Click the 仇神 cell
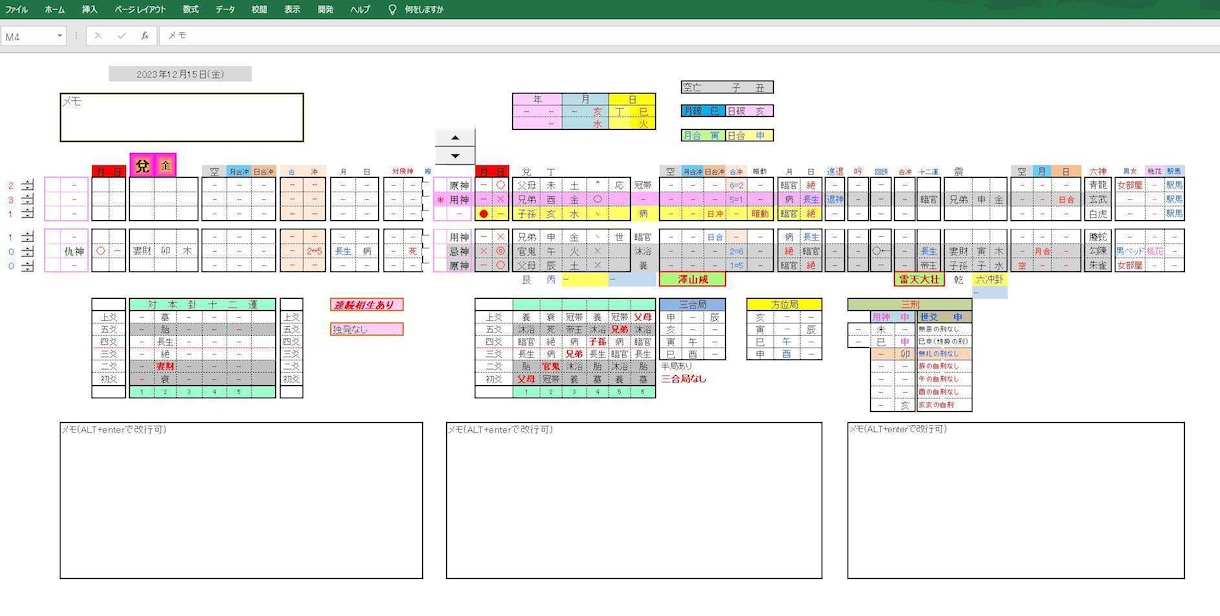Screen dimensions: 1220x616 74,252
